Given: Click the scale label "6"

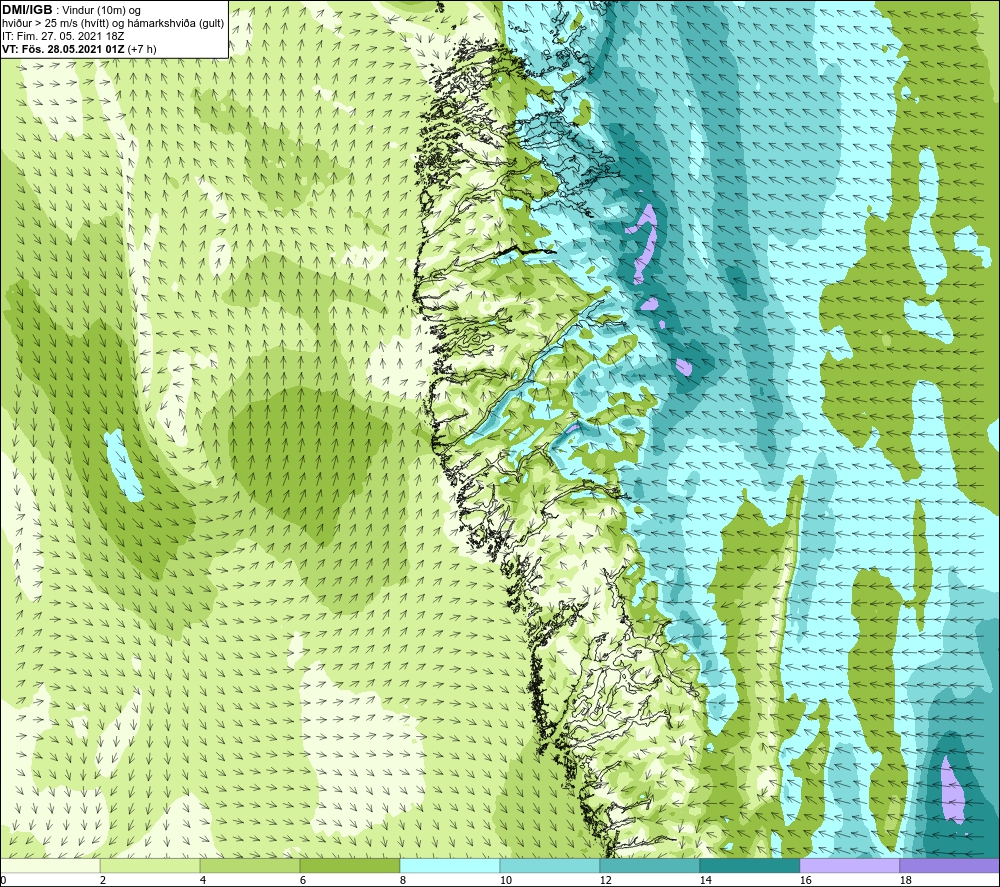Looking at the screenshot, I should 302,881.
